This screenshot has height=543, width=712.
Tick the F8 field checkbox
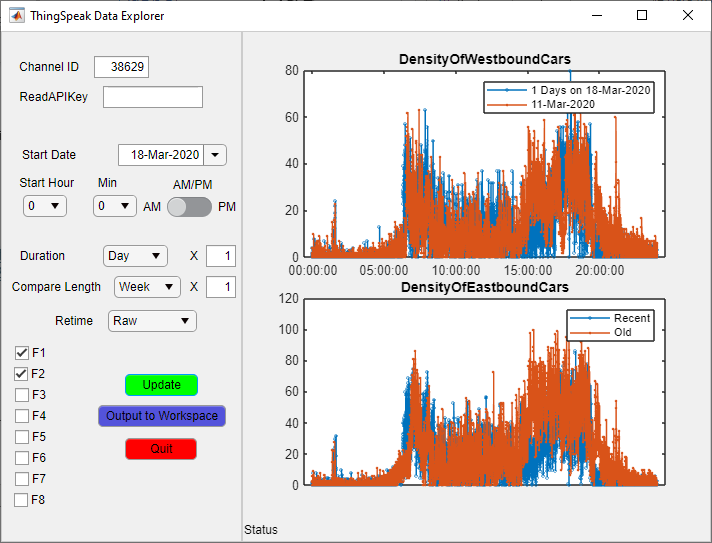[22, 500]
